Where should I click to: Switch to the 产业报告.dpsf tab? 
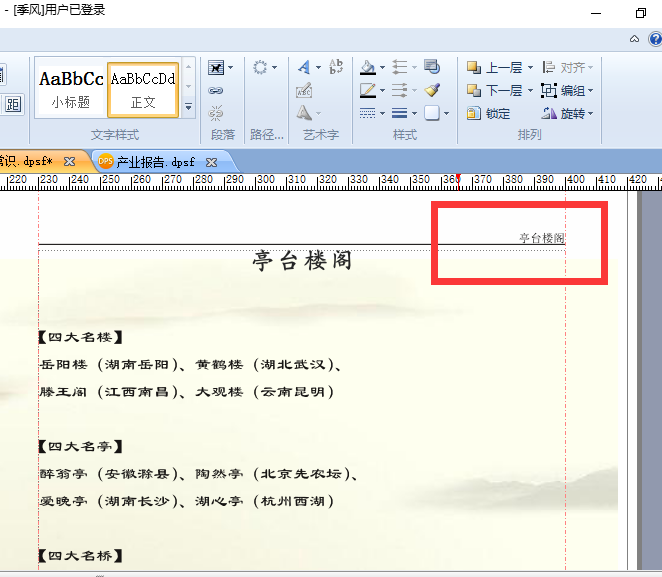(155, 162)
